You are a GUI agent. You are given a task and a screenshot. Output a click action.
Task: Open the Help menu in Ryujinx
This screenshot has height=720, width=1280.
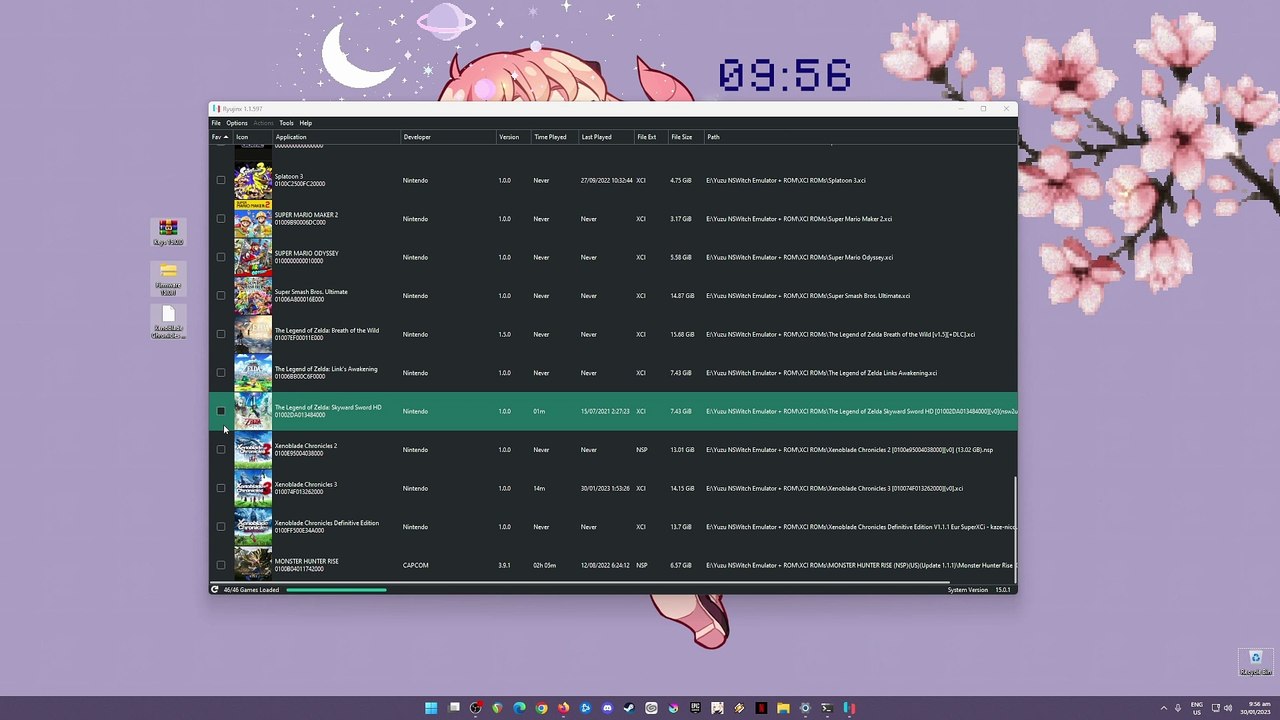306,123
